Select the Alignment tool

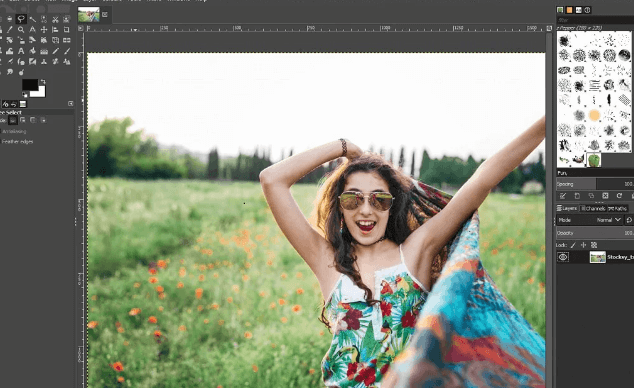[x=55, y=30]
